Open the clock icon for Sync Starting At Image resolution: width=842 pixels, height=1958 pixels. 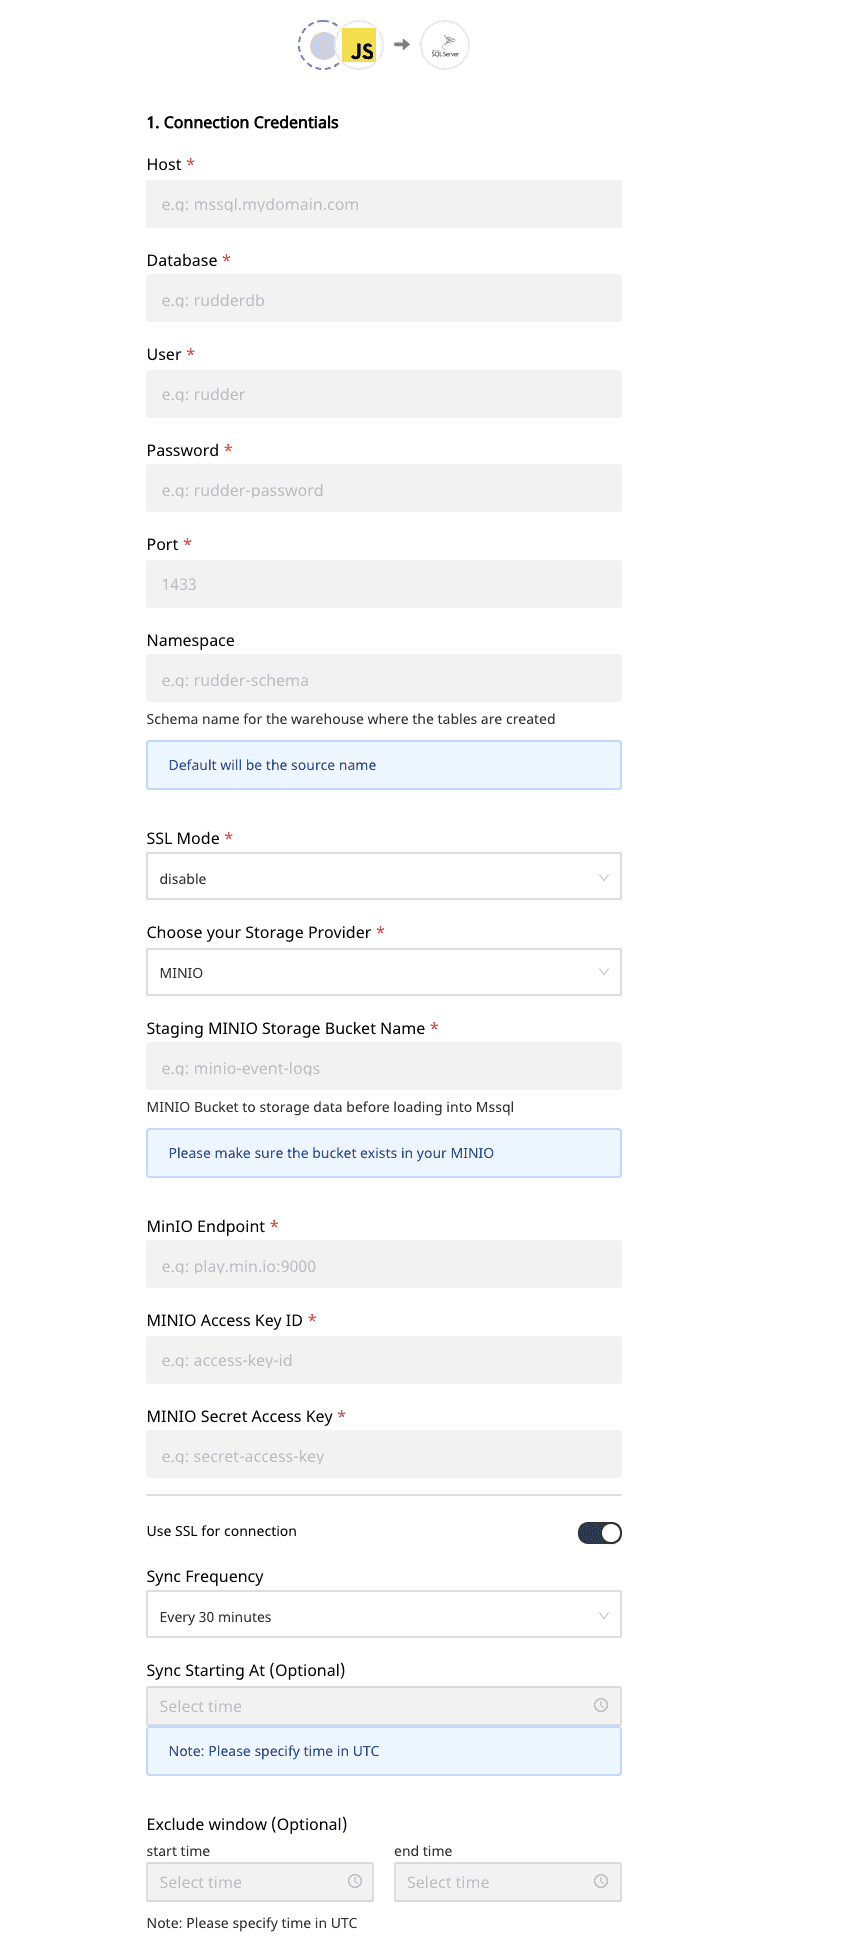(601, 1705)
